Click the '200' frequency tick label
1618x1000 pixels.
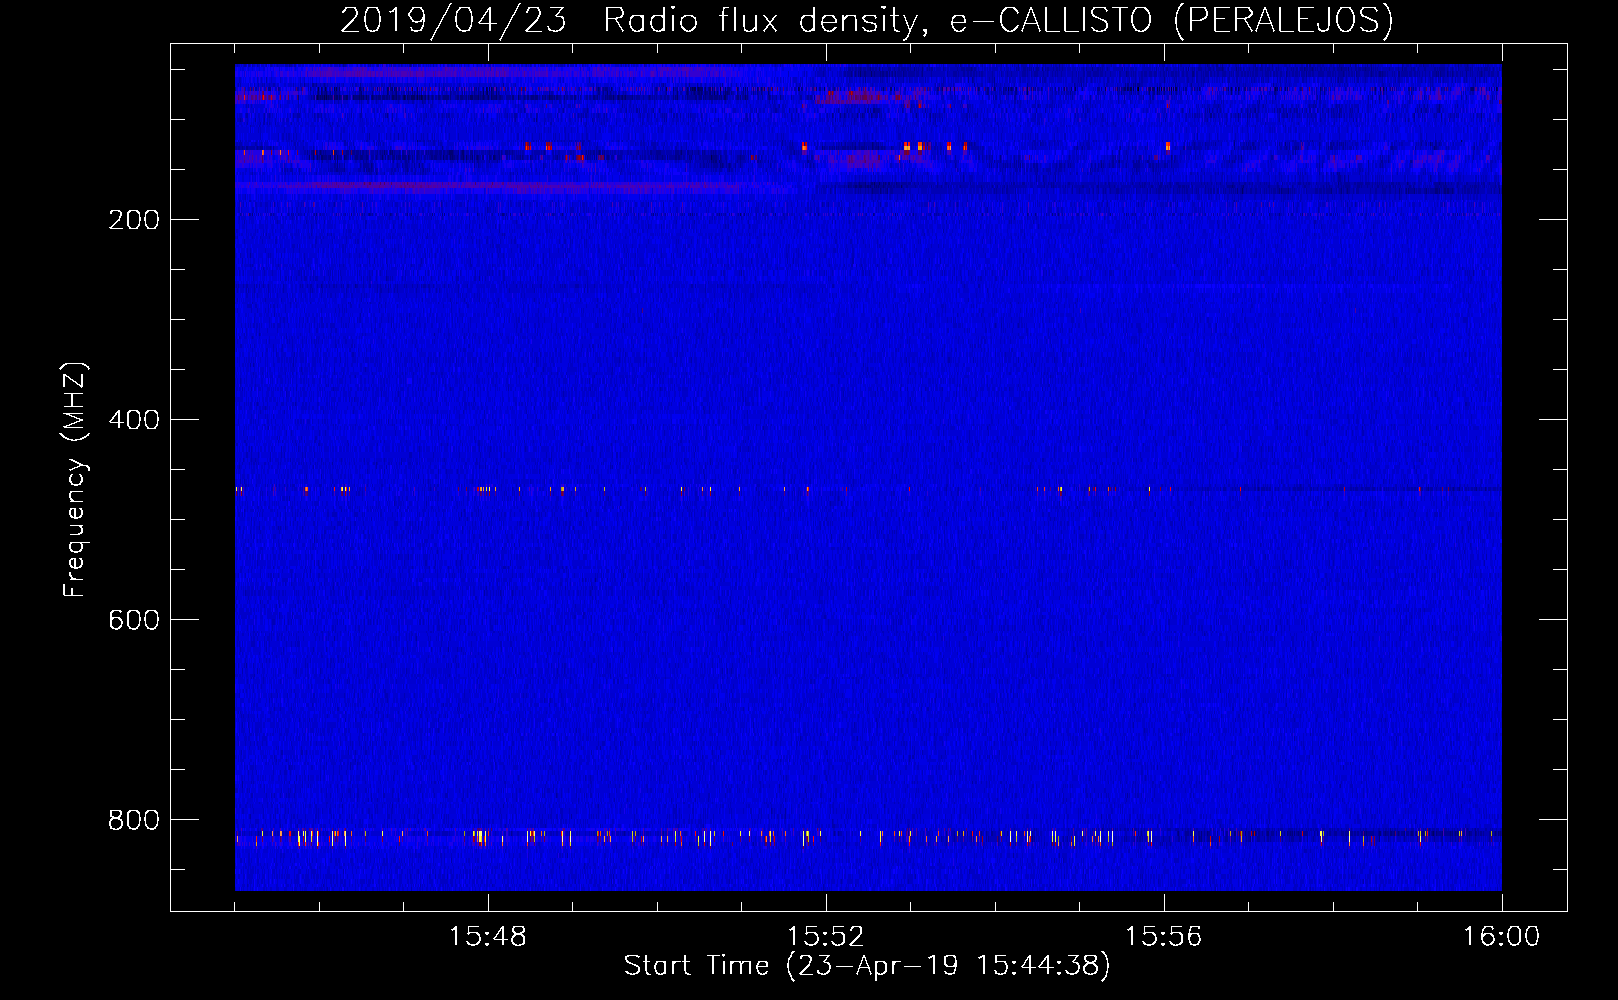pyautogui.click(x=134, y=220)
